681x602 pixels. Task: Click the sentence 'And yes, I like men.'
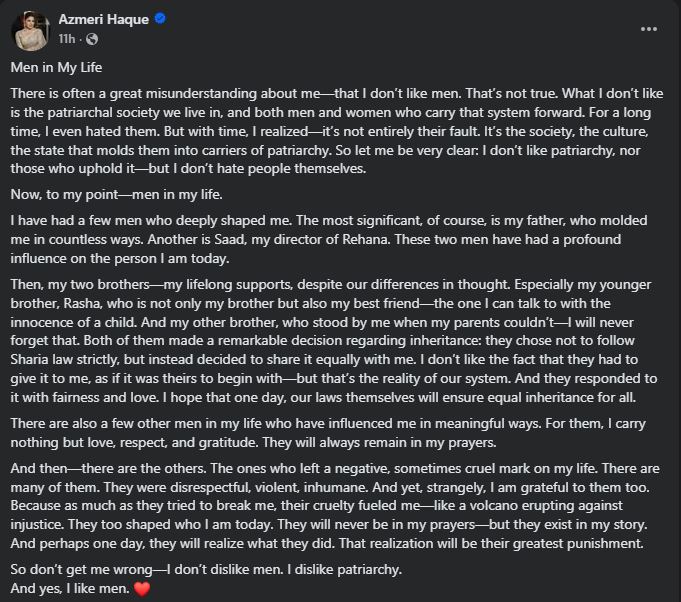click(x=70, y=589)
